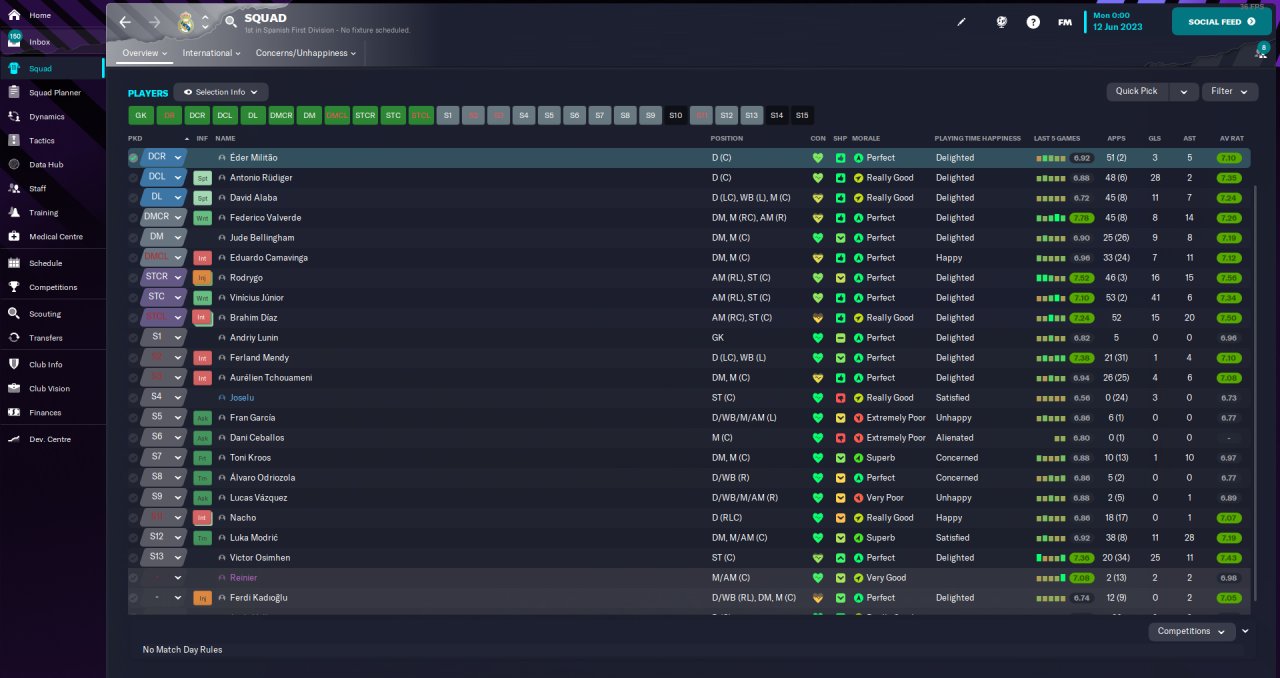Click the Real Madrid club badge
The width and height of the screenshot is (1280, 678).
click(185, 21)
